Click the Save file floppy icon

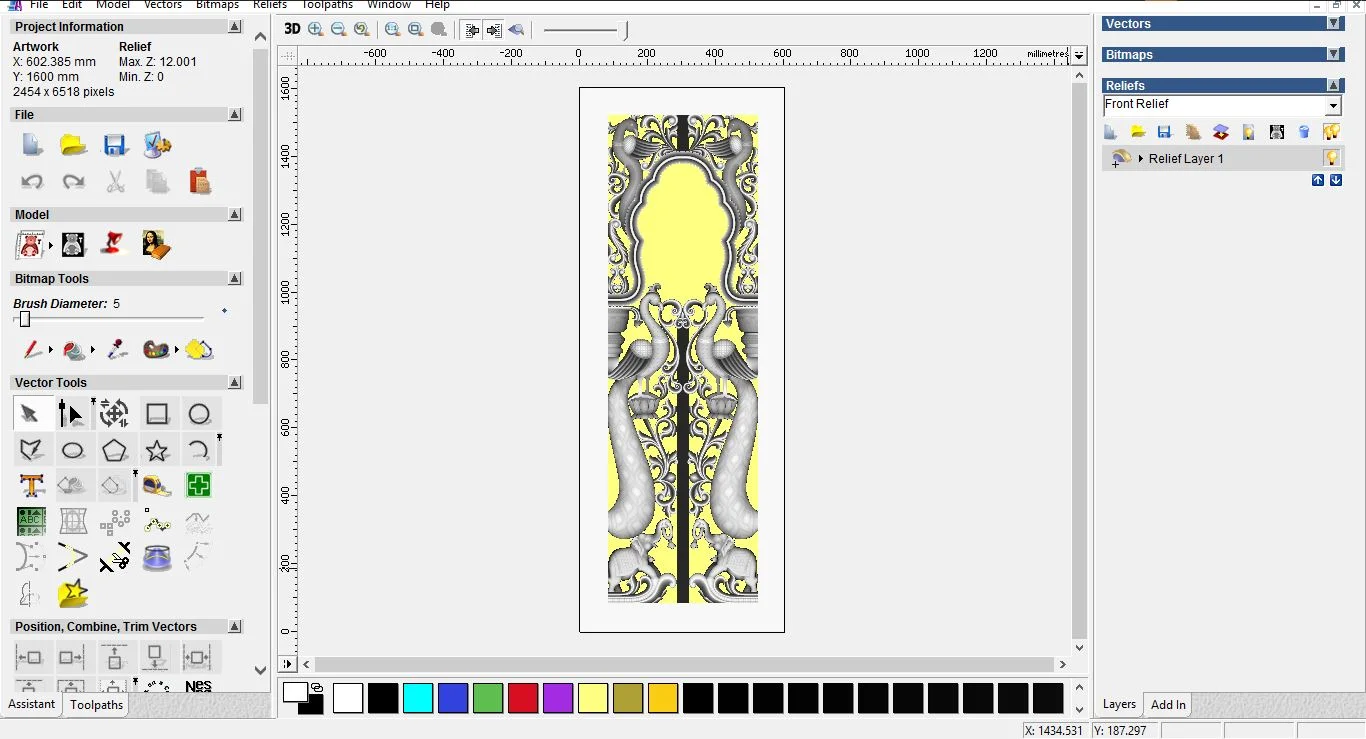115,145
